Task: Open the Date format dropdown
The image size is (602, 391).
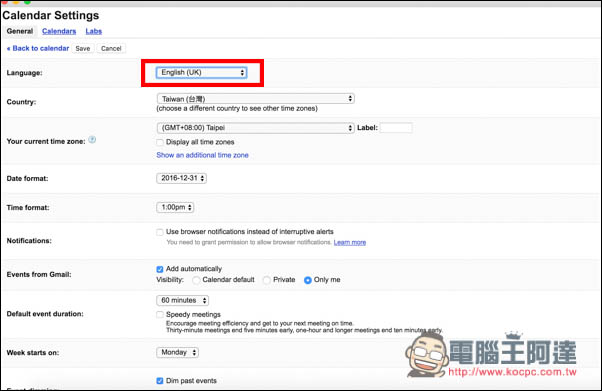Action: [182, 178]
